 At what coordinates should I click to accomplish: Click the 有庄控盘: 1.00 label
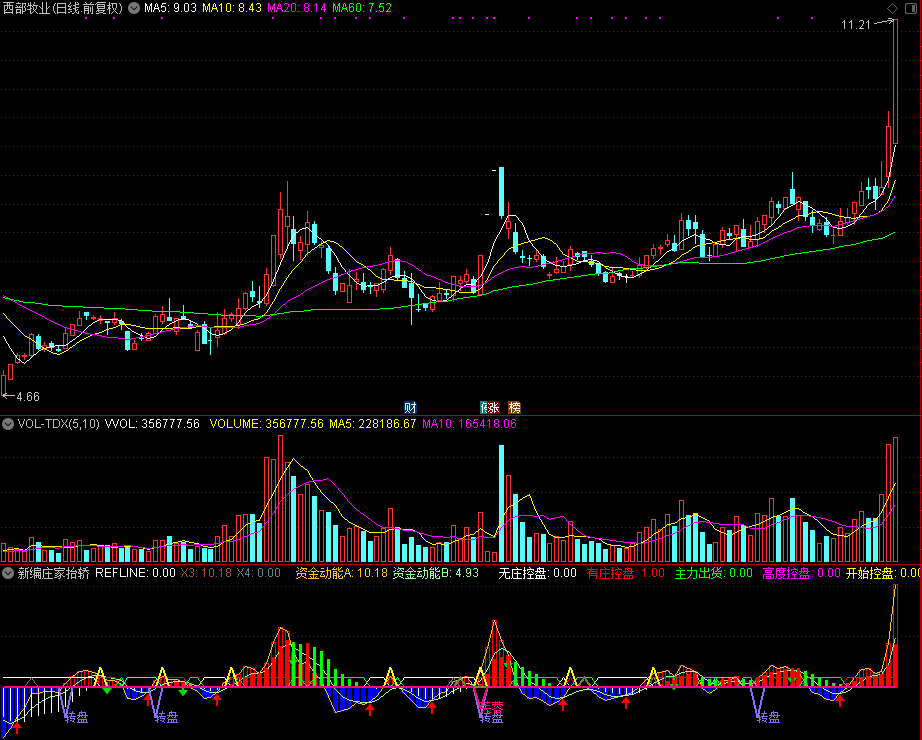click(x=626, y=573)
